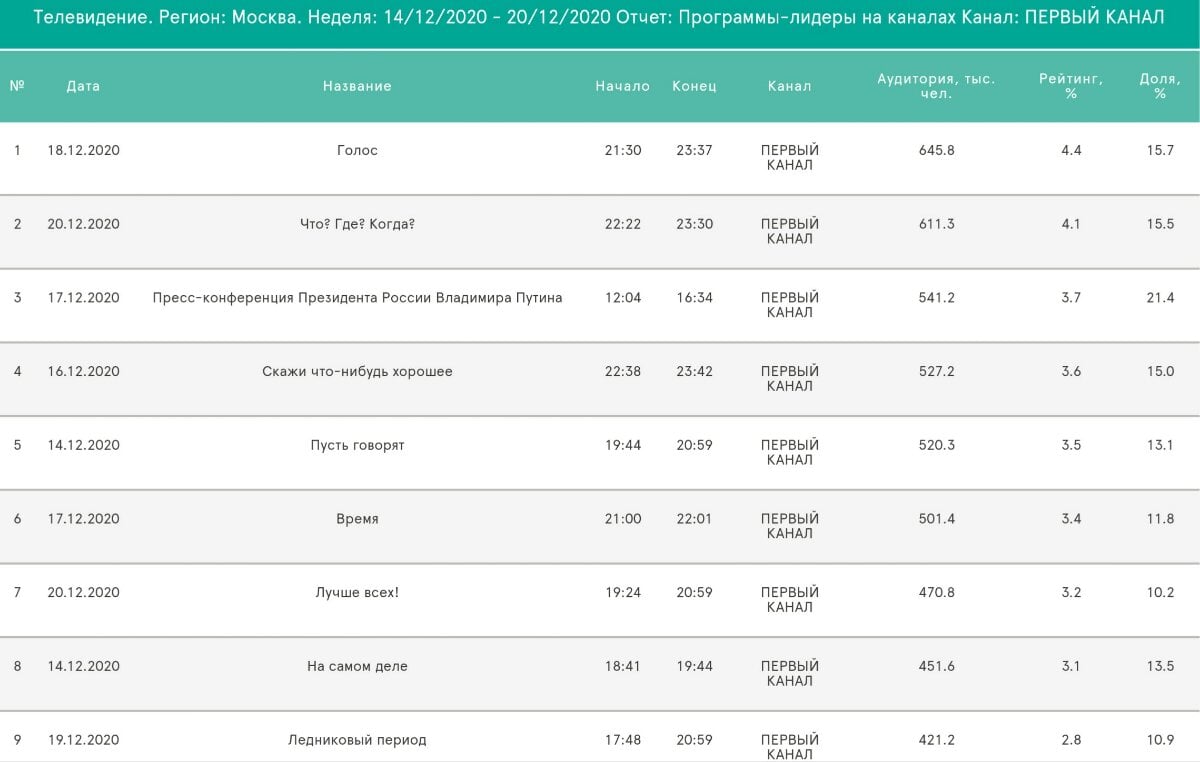Click the rating value 3.6
1200x762 pixels.
[1071, 372]
